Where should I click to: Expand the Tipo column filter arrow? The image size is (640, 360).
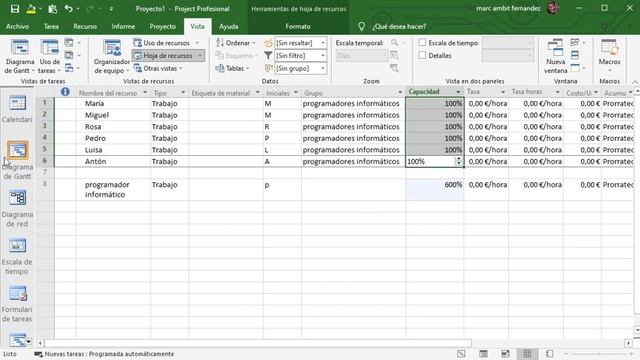point(183,93)
